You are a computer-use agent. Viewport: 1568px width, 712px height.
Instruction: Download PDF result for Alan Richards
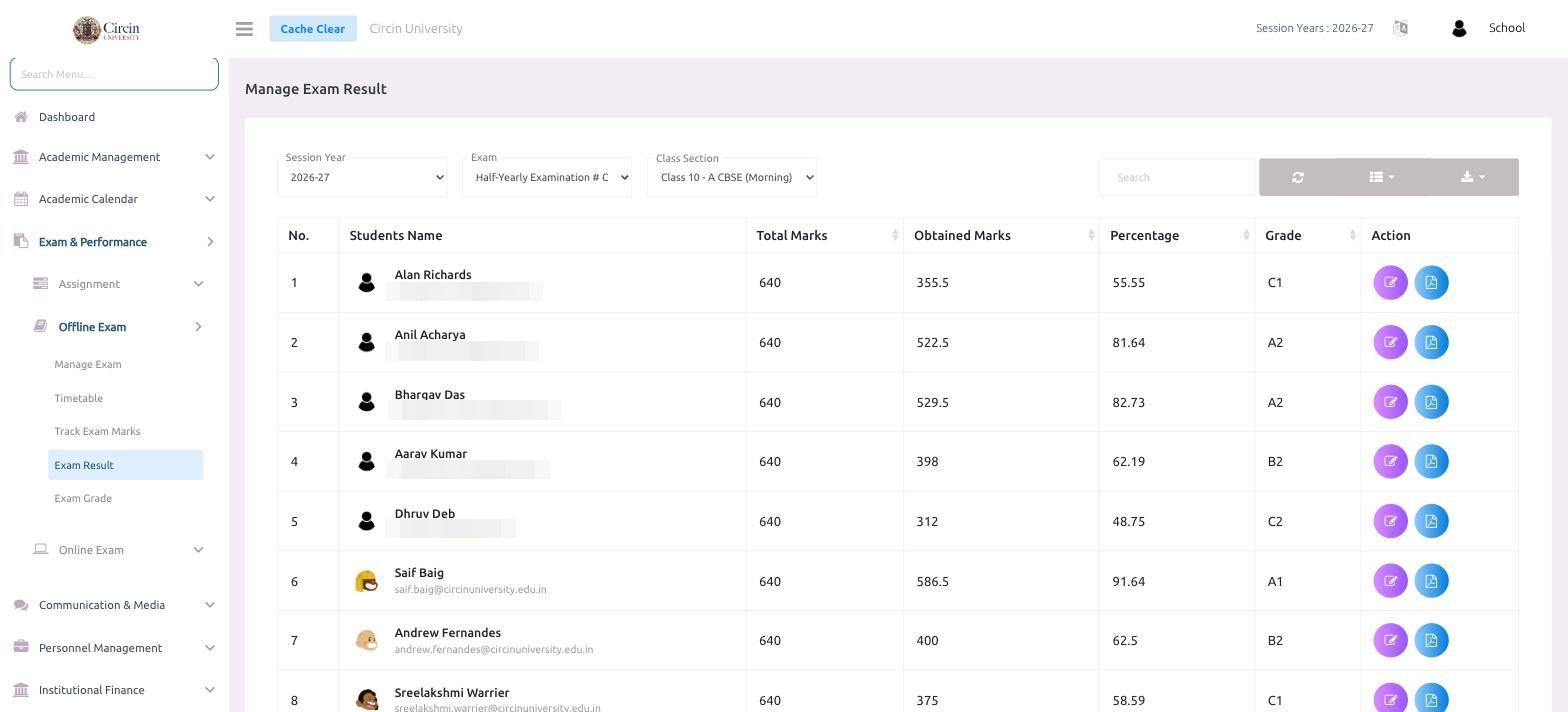coord(1431,283)
